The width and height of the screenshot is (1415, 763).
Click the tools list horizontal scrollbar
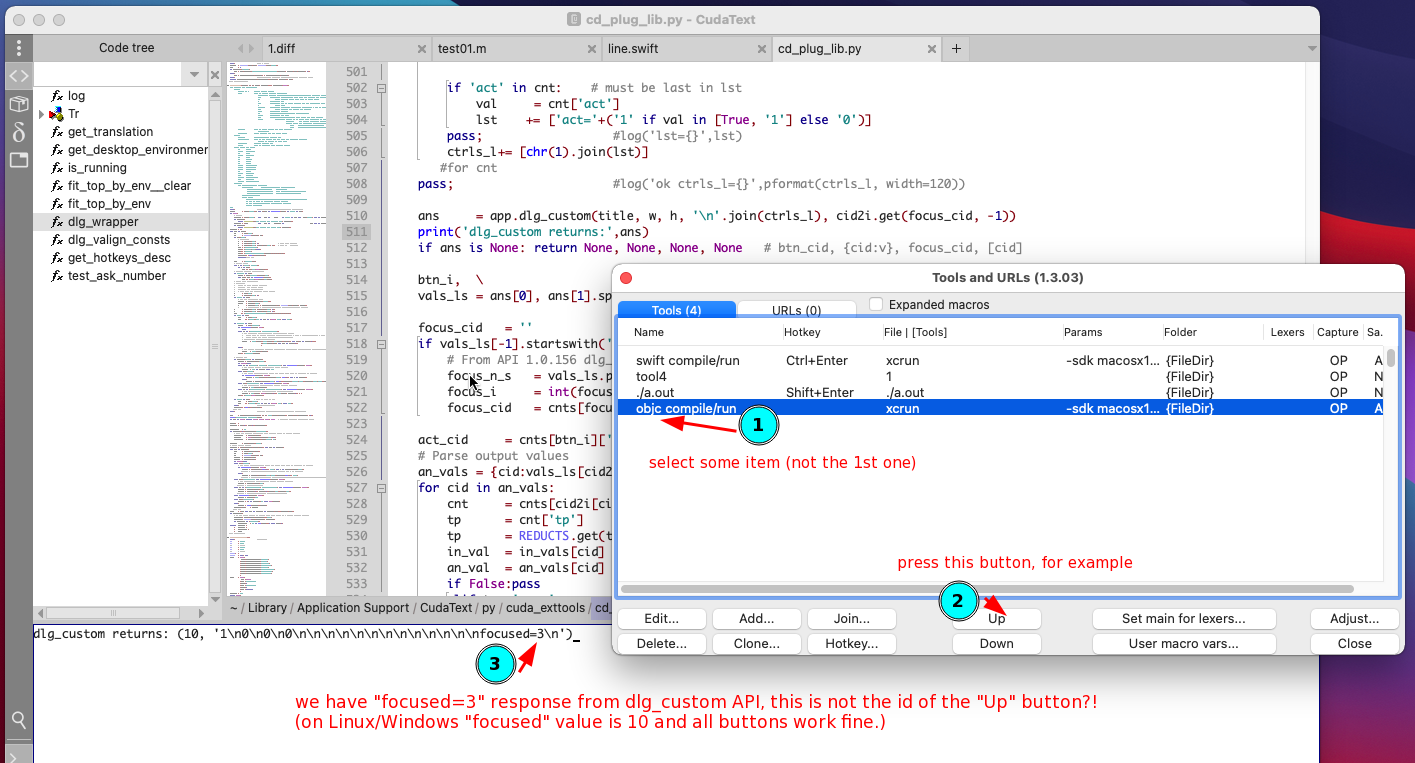[987, 589]
